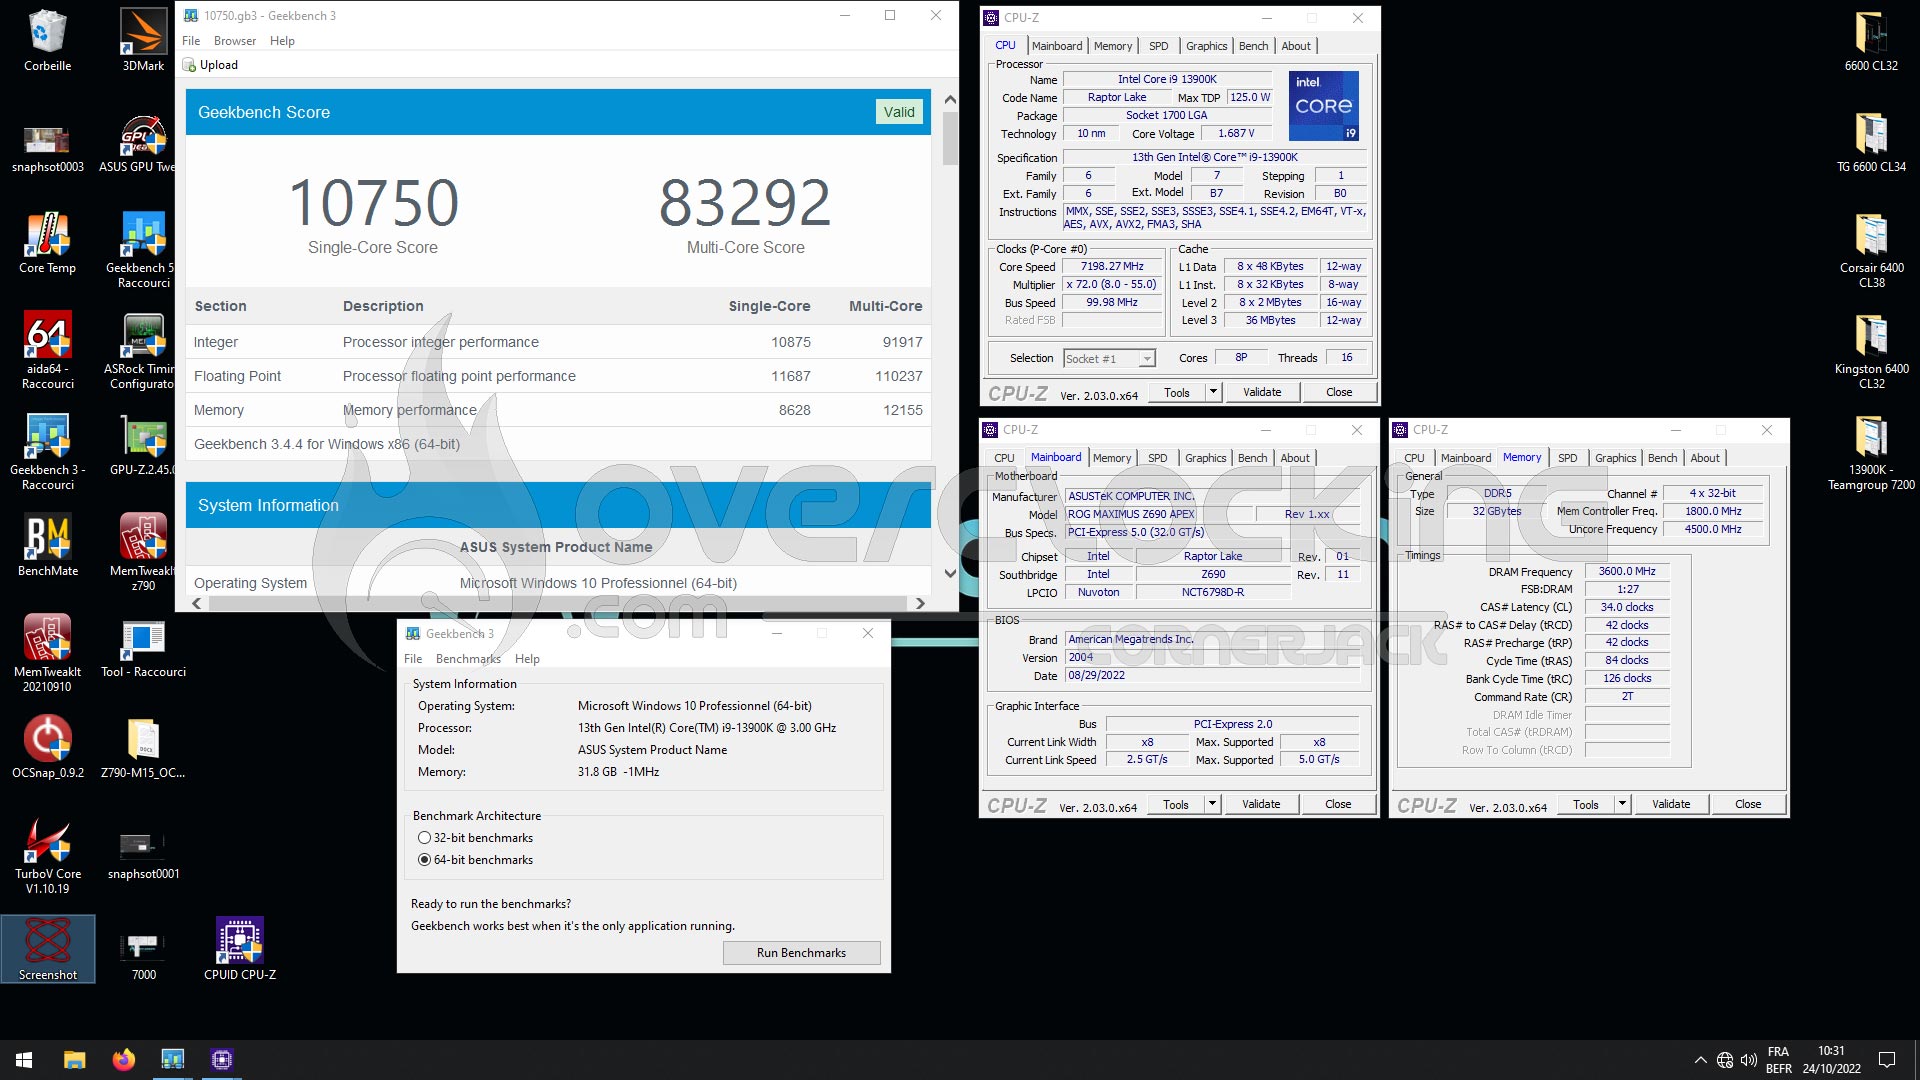Launch the GPU-Z.2.45 desktop icon
This screenshot has height=1080, width=1920.
(142, 445)
